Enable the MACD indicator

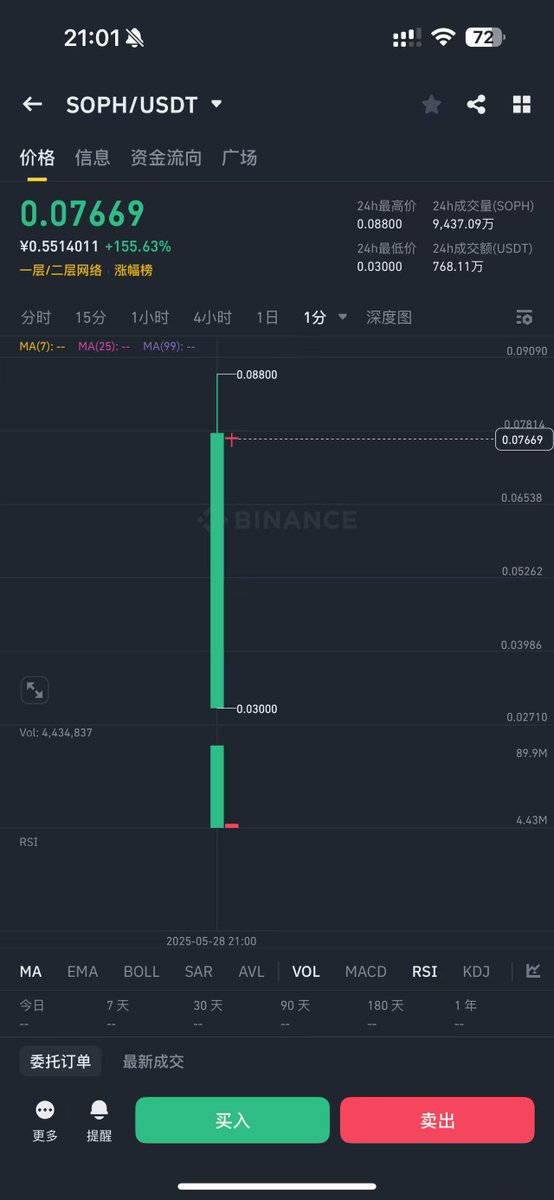coord(366,971)
